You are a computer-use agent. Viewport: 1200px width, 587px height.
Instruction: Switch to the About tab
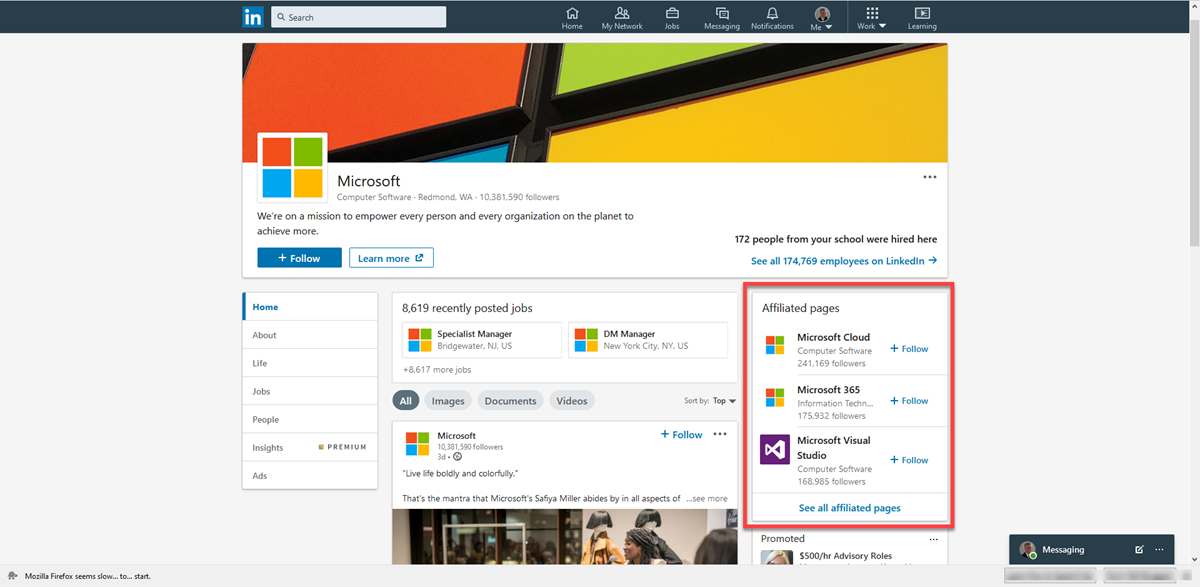263,335
